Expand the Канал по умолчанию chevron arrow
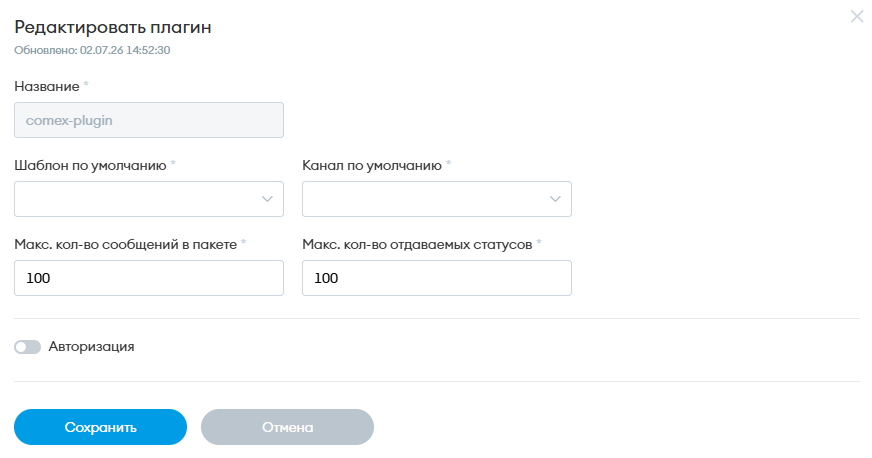 pyautogui.click(x=555, y=199)
